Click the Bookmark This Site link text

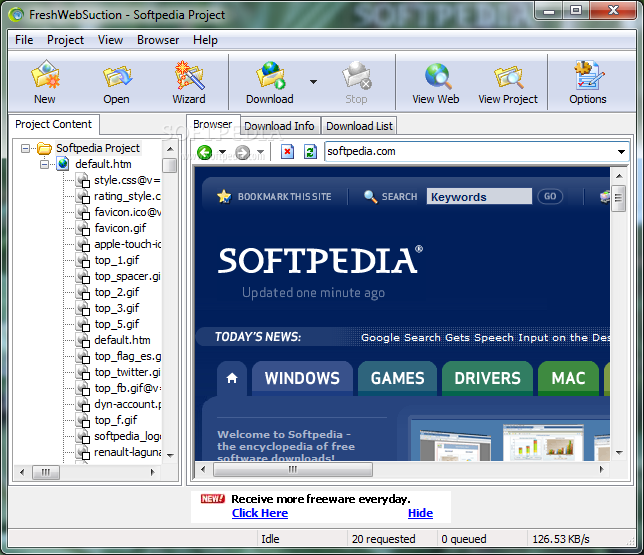[285, 197]
